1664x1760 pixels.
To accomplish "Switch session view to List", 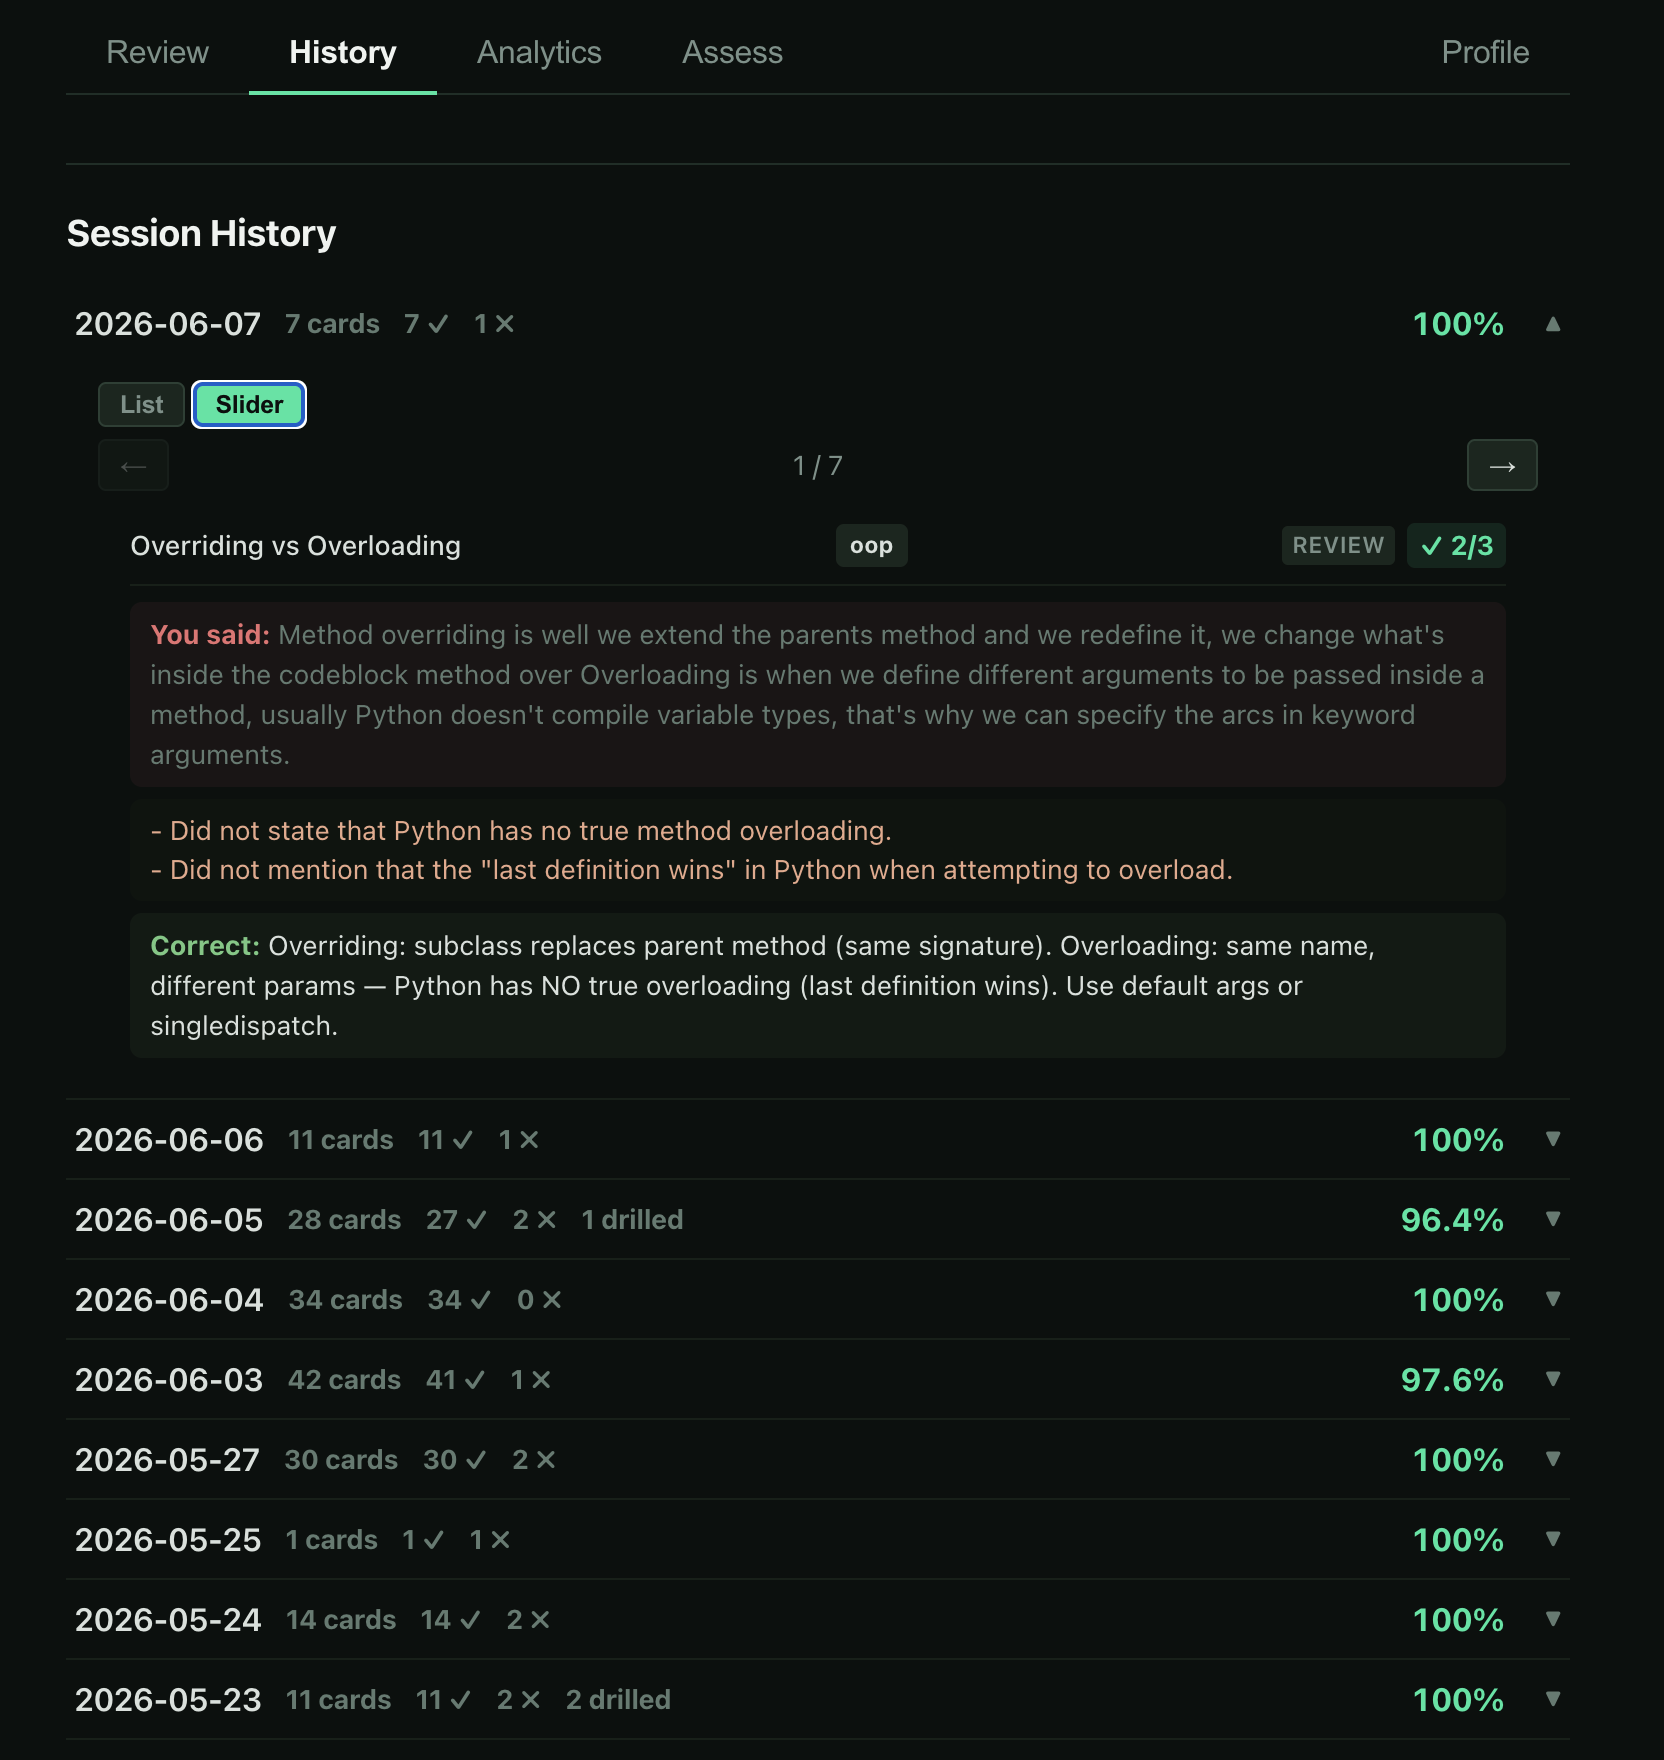I will point(141,405).
